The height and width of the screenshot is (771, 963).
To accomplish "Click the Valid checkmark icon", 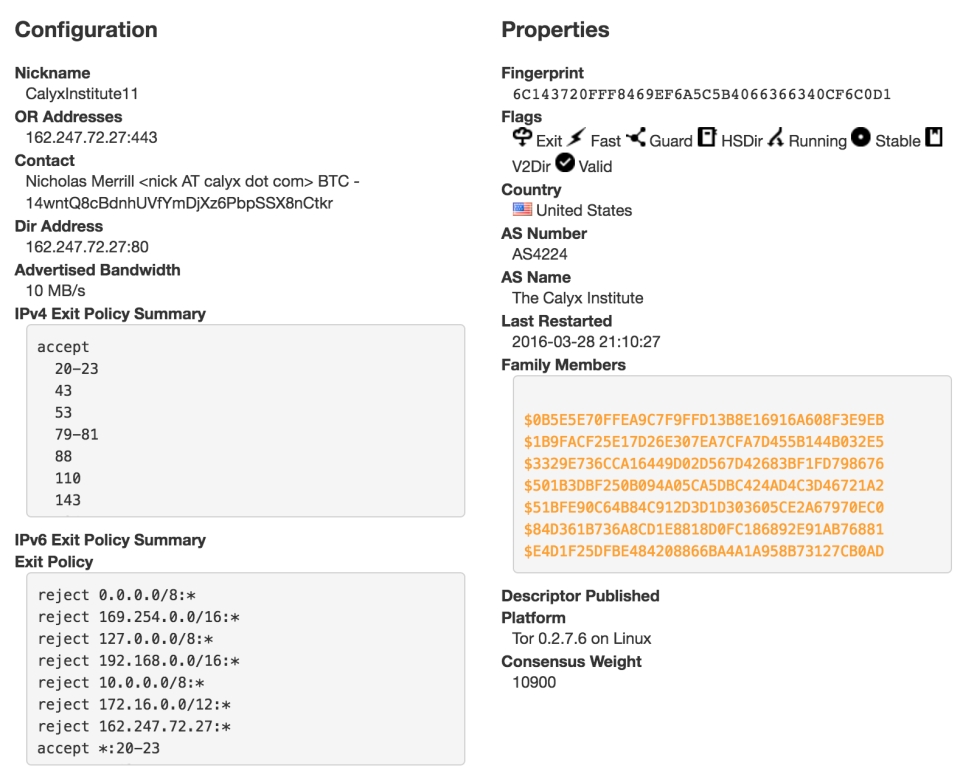I will (564, 164).
